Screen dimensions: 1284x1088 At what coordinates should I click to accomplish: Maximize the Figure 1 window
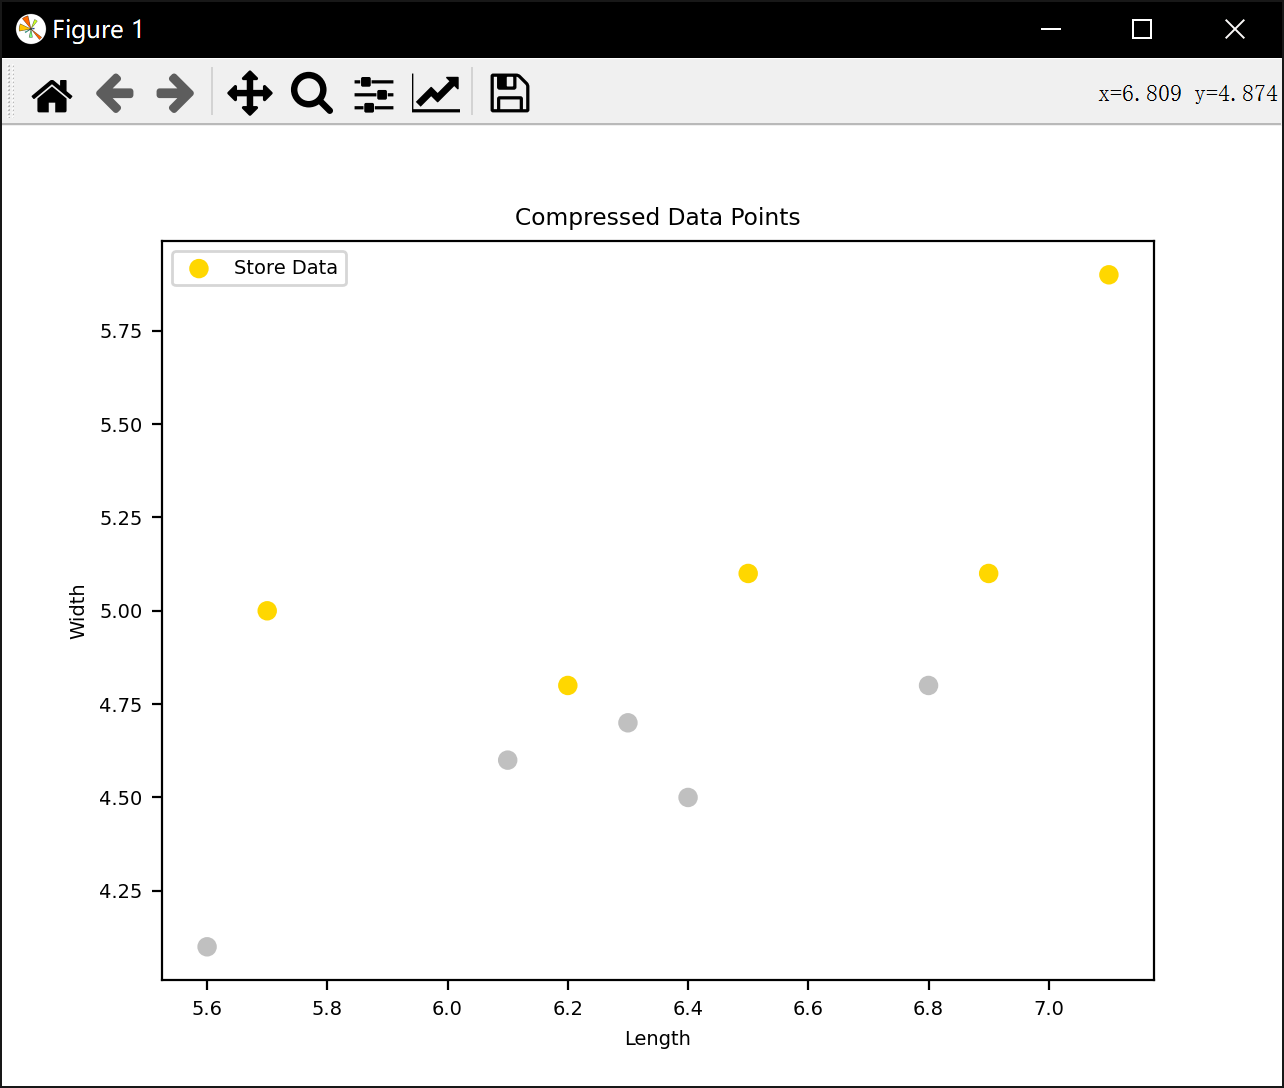1142,29
